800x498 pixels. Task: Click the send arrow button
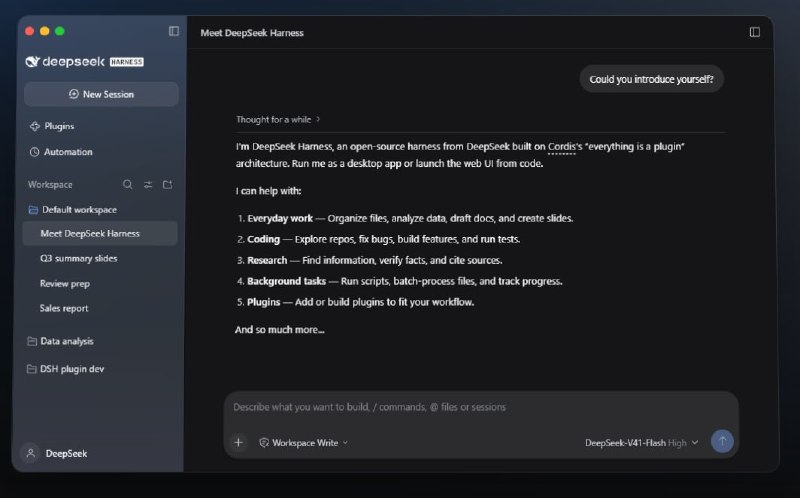(722, 441)
